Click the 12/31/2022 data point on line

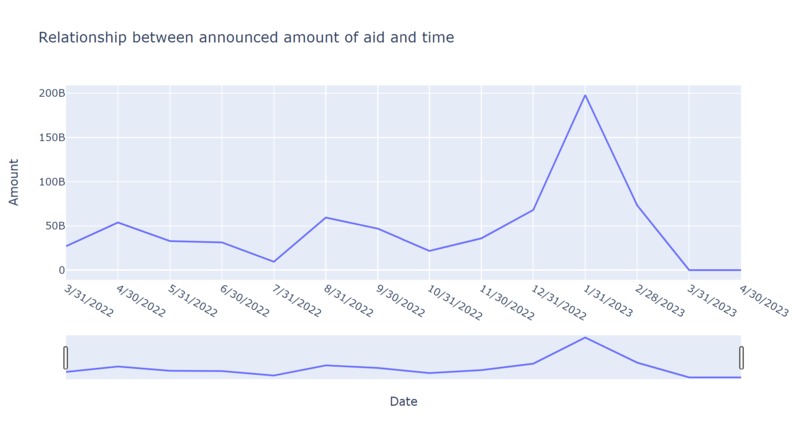533,210
